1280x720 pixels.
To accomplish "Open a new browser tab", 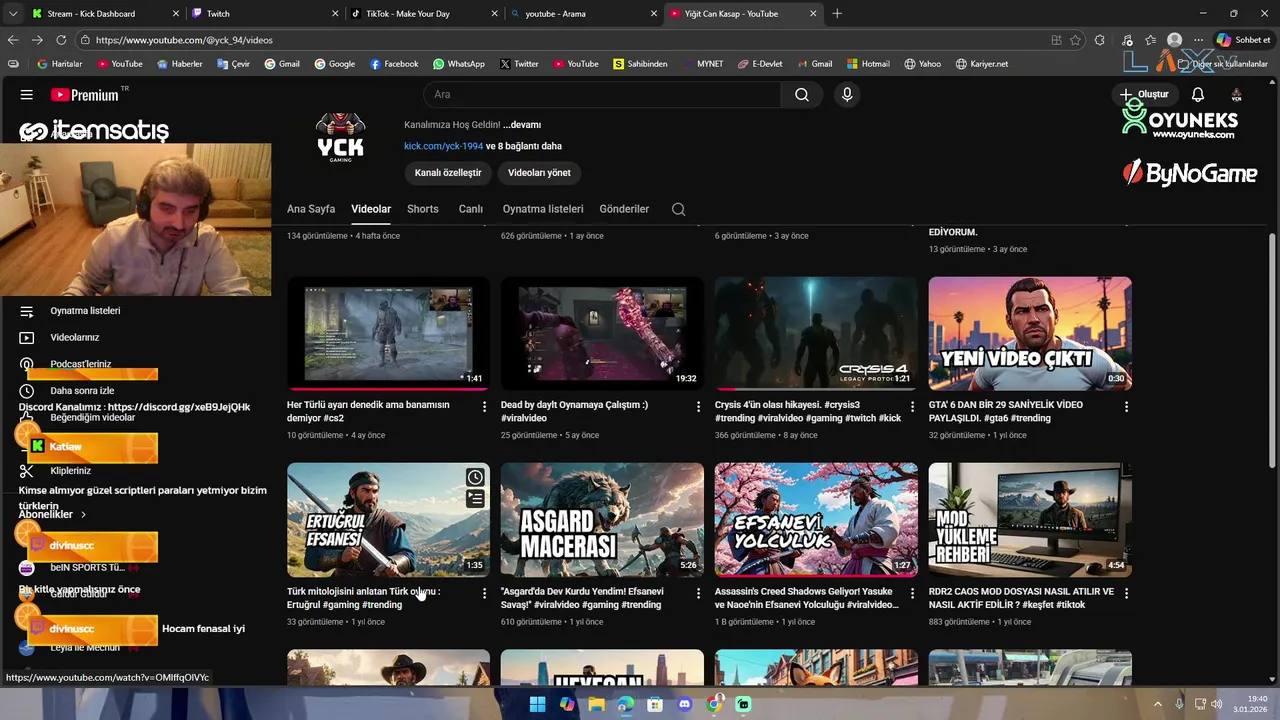I will [x=837, y=14].
